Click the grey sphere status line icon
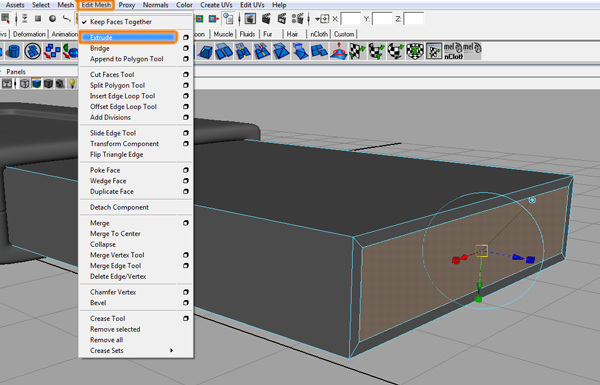The height and width of the screenshot is (385, 600). (52, 18)
